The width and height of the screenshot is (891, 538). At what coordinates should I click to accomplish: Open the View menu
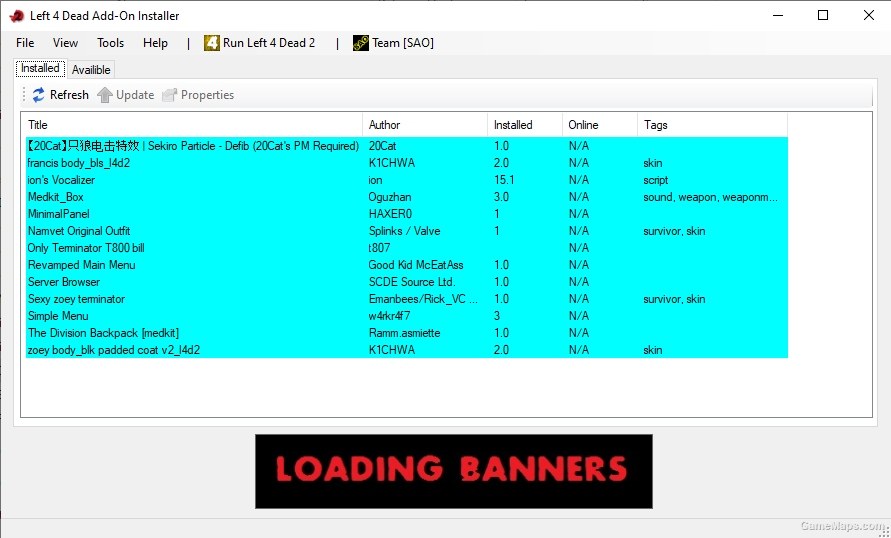point(65,43)
